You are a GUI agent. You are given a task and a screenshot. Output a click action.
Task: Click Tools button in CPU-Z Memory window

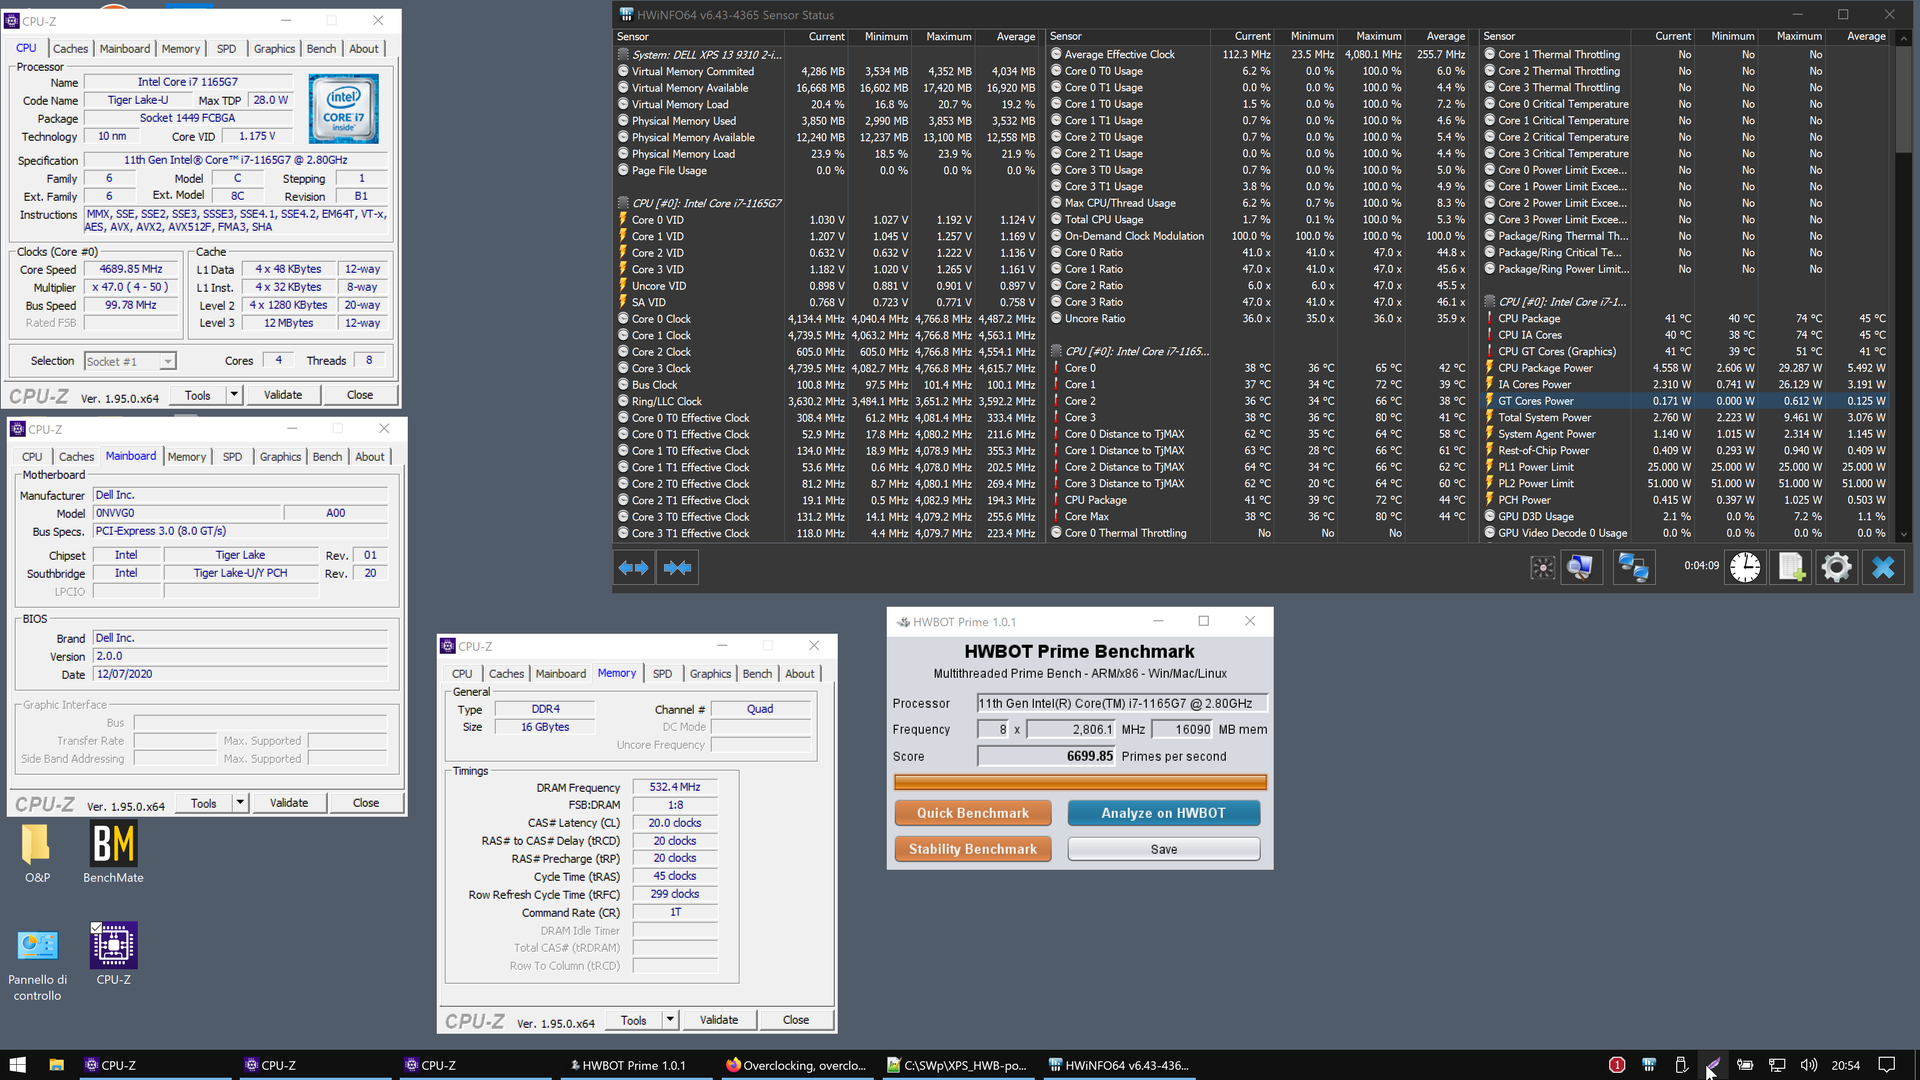point(633,1020)
